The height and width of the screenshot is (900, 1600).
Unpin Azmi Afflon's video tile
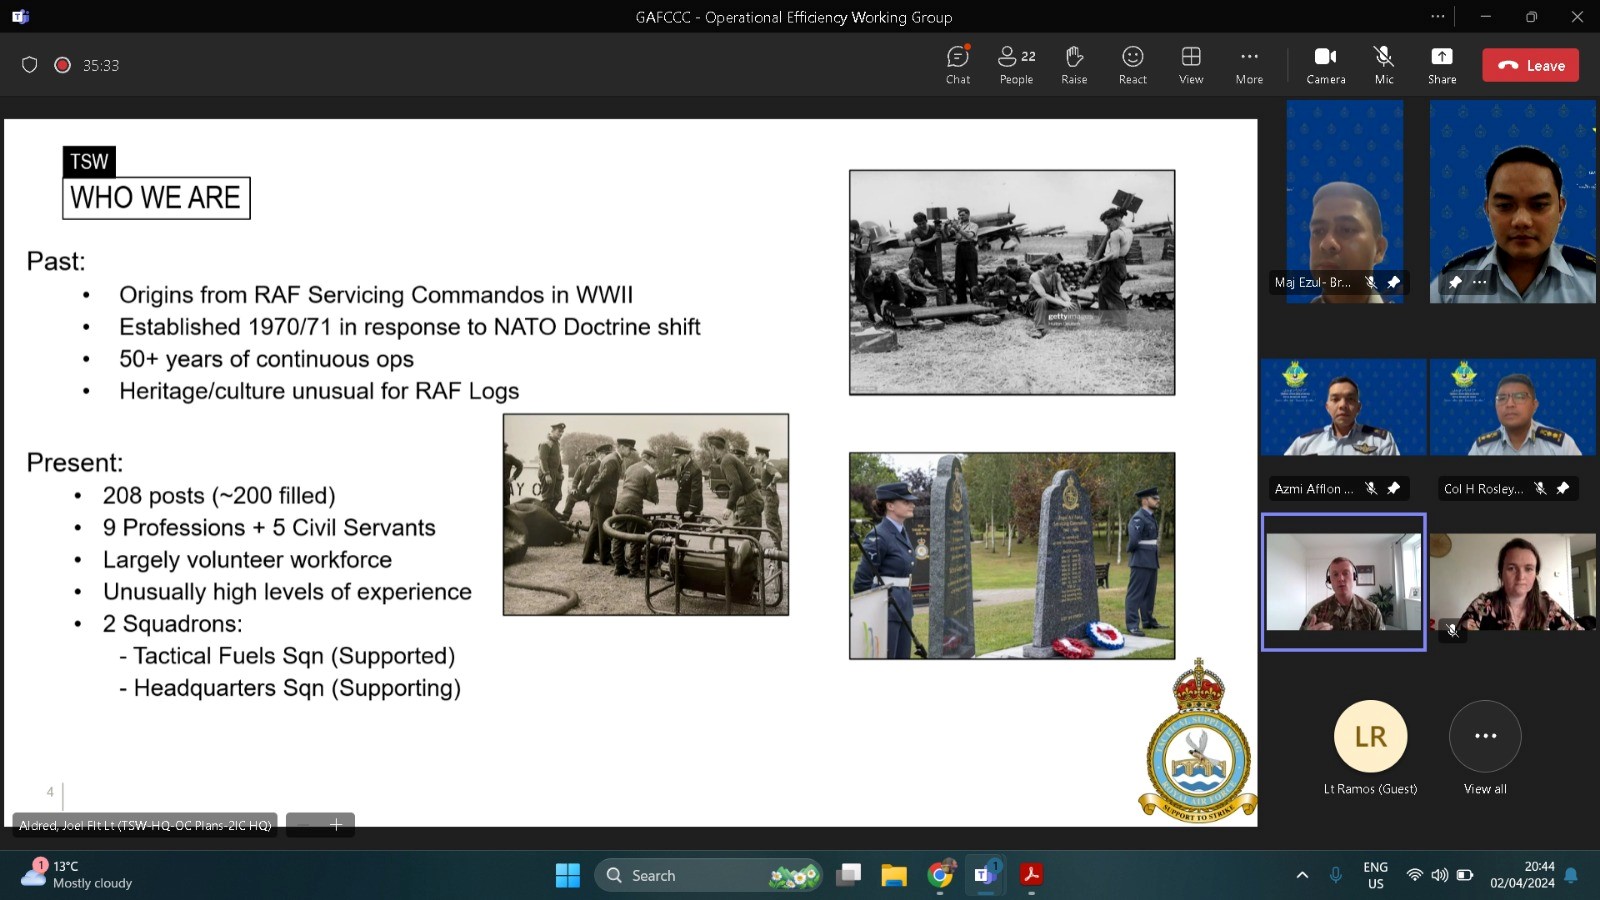tap(1393, 488)
